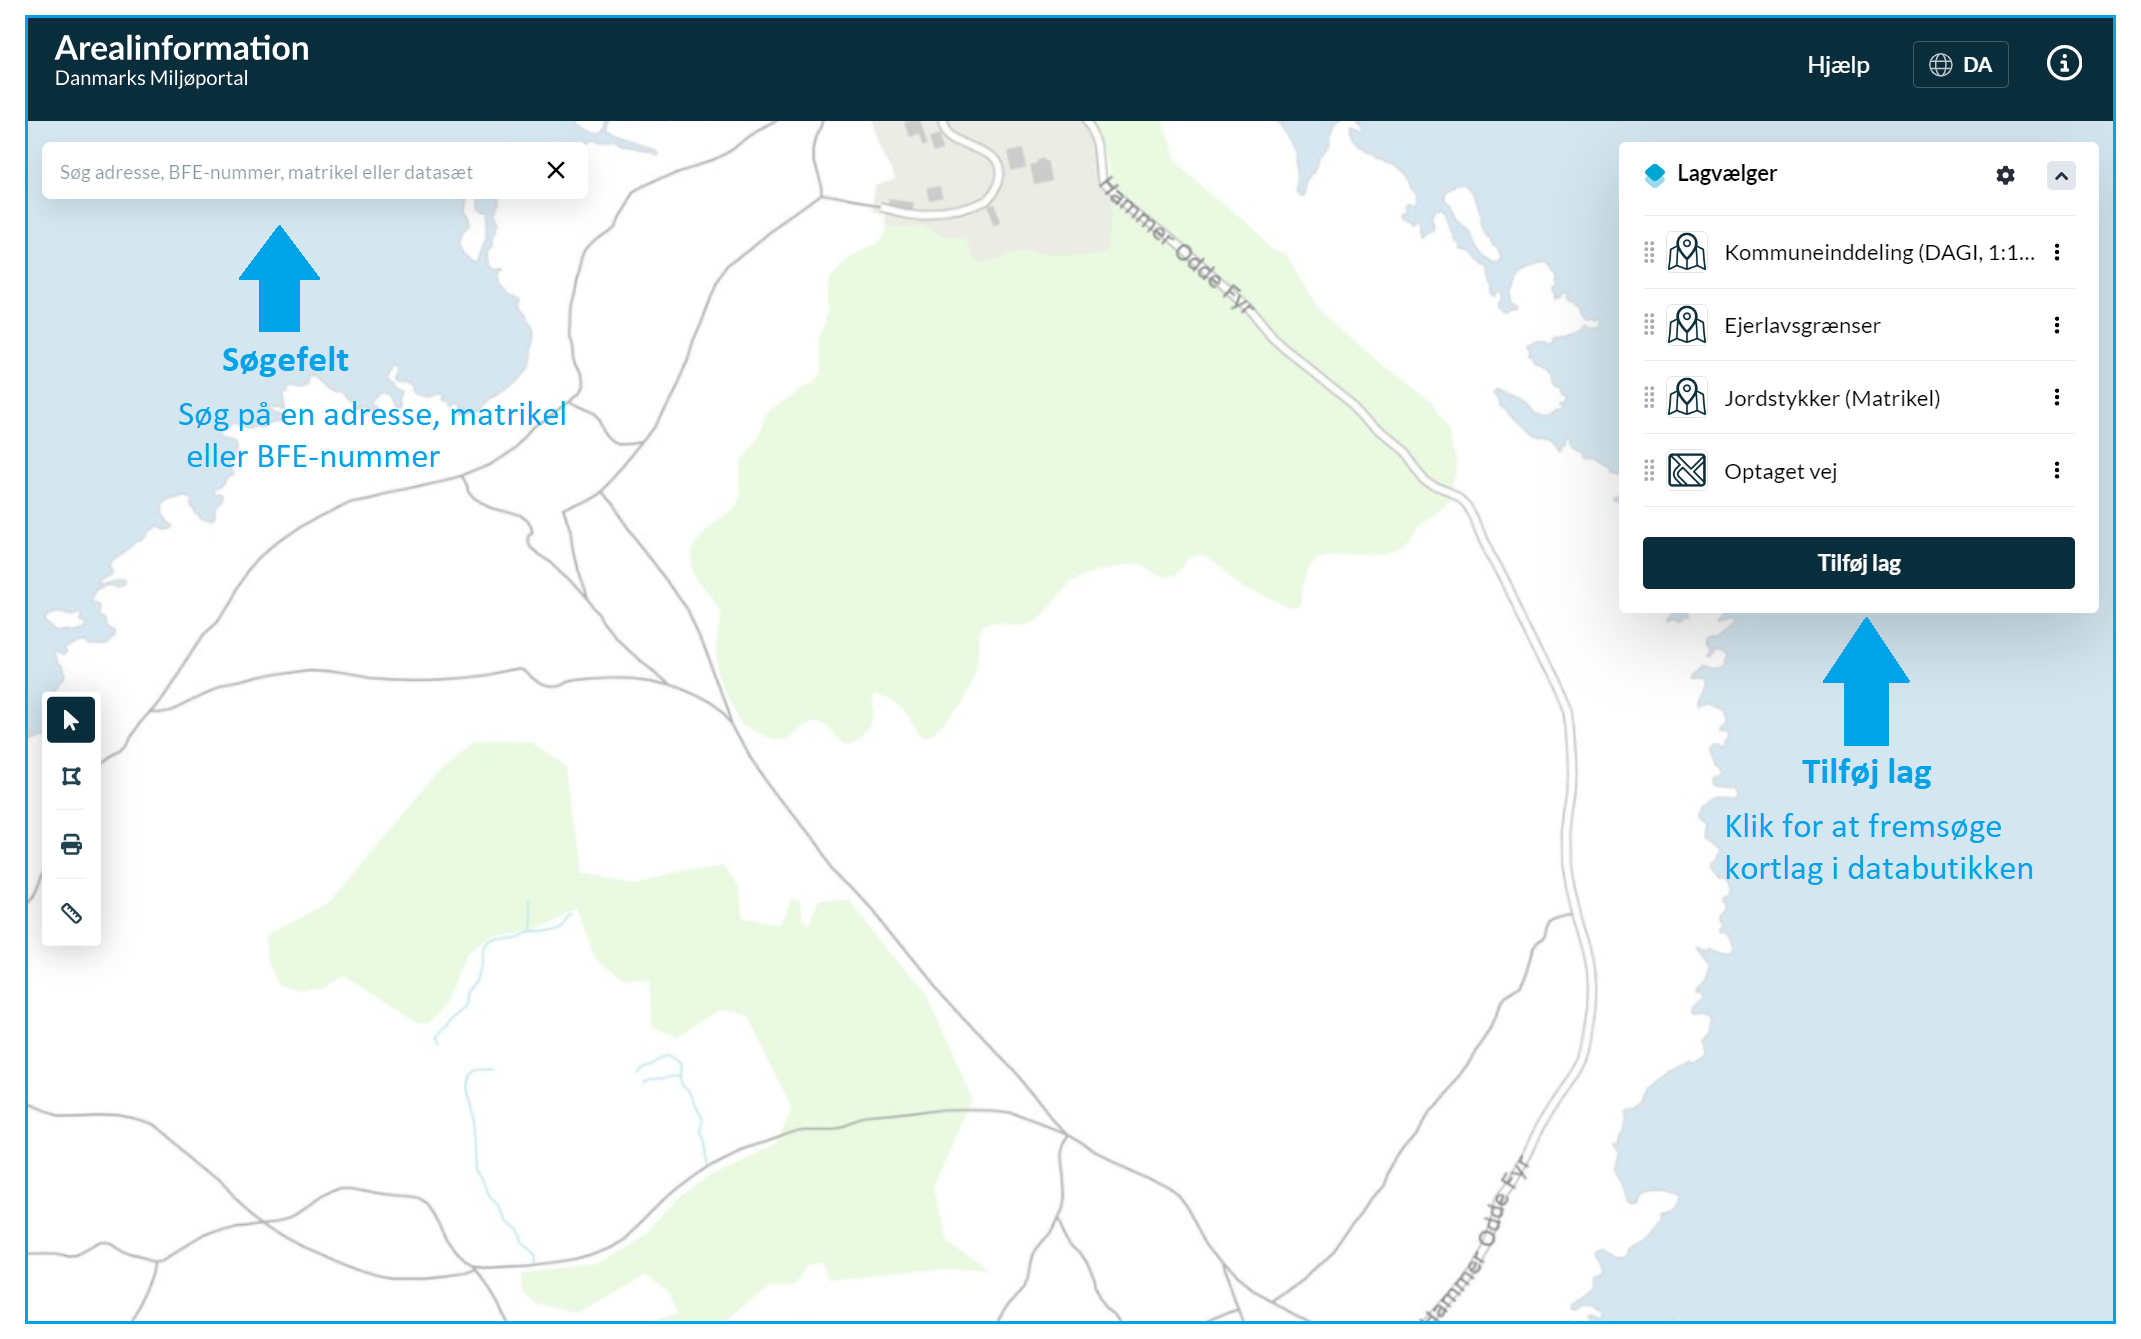This screenshot has height=1339, width=2141.
Task: Click the Optaget vej layer icon
Action: (1687, 470)
